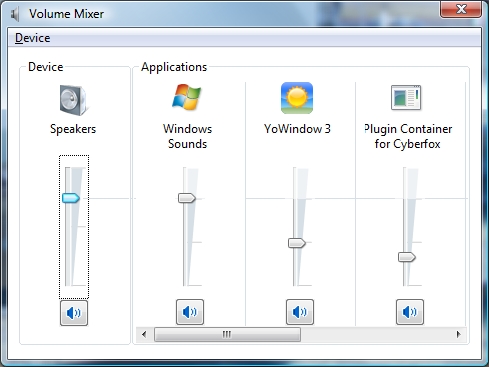Click the Applications scrollbar right arrow
Image resolution: width=489 pixels, height=367 pixels.
459,334
